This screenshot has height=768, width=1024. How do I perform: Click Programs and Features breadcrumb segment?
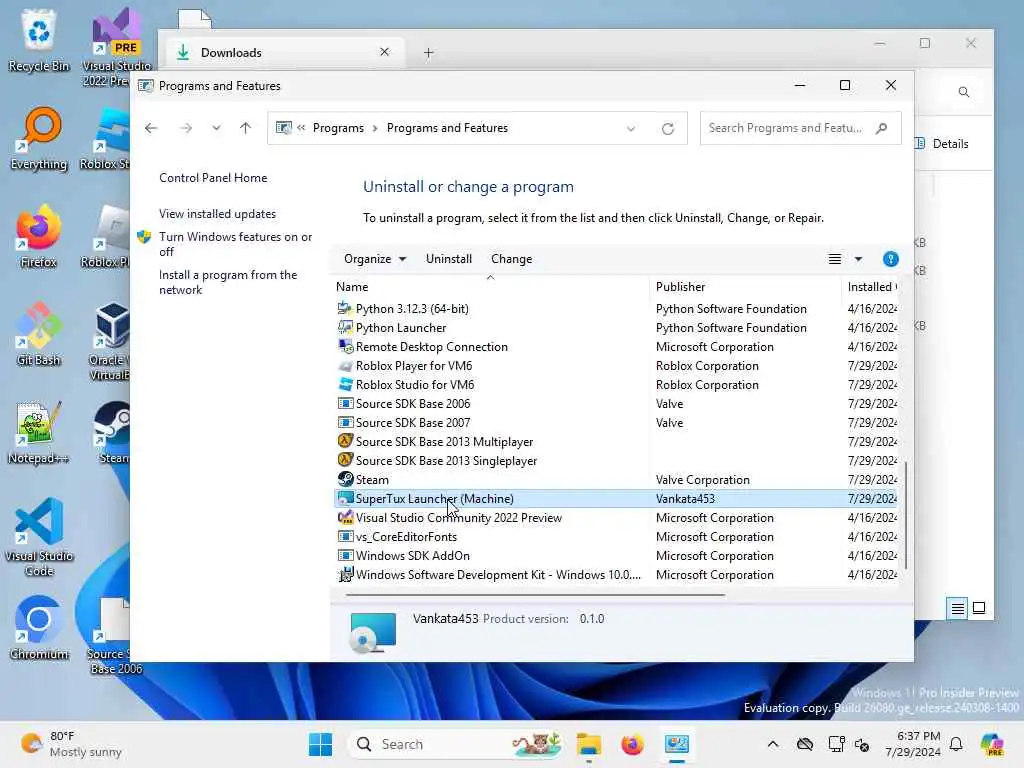click(x=447, y=128)
